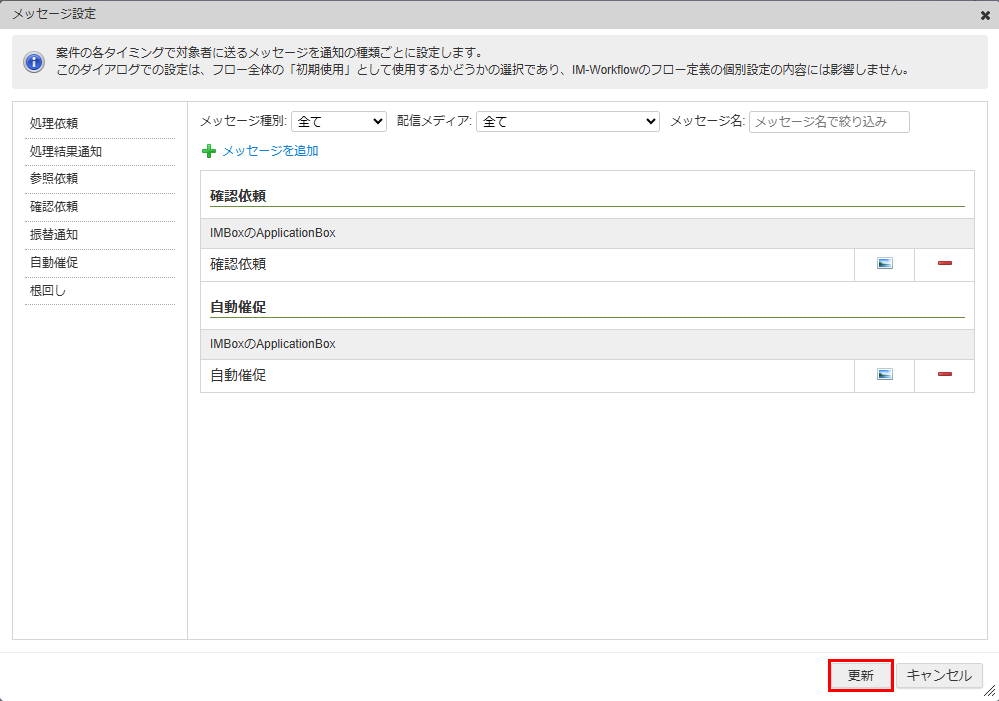This screenshot has height=701, width=999.
Task: Click the blue information icon
Action: tap(35, 62)
